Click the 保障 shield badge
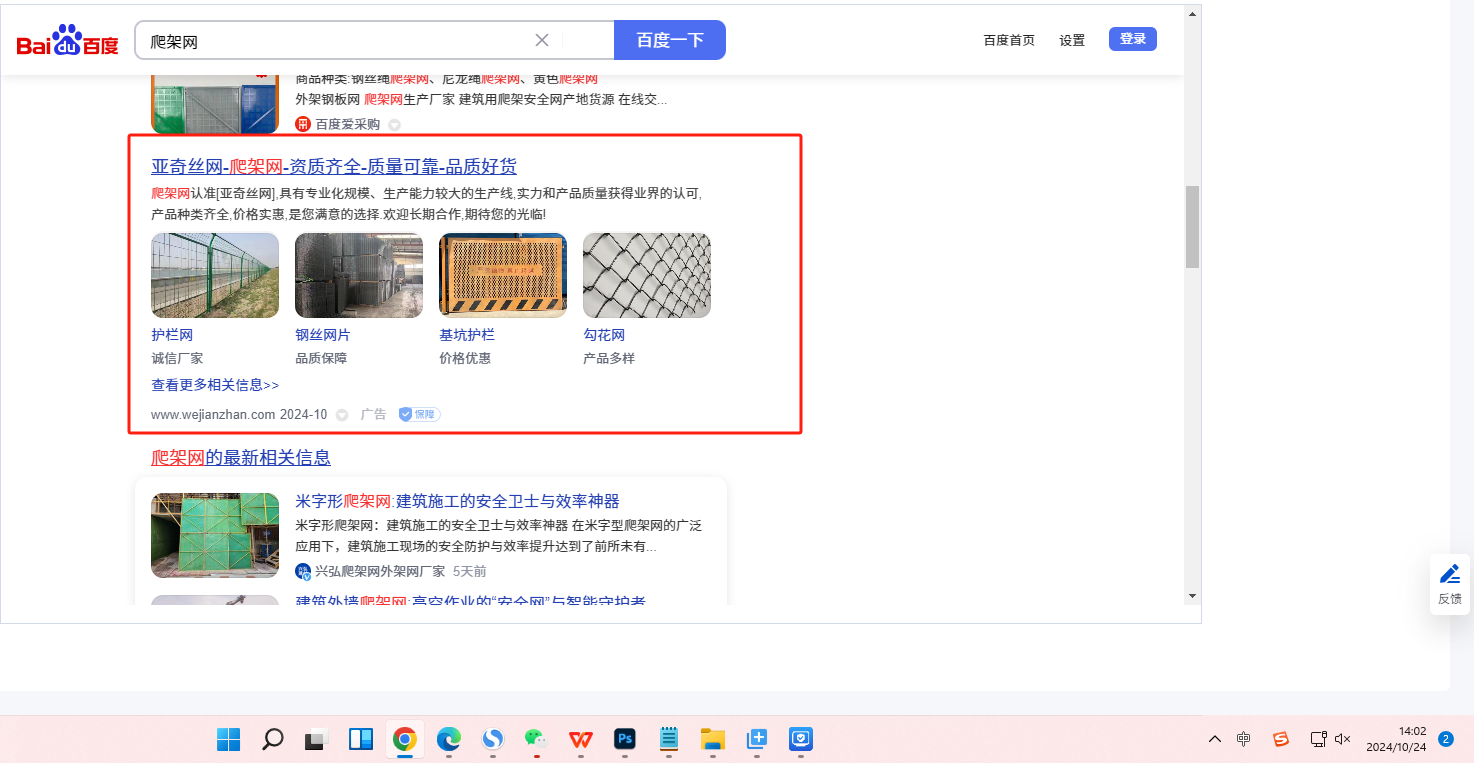This screenshot has height=763, width=1474. click(419, 414)
